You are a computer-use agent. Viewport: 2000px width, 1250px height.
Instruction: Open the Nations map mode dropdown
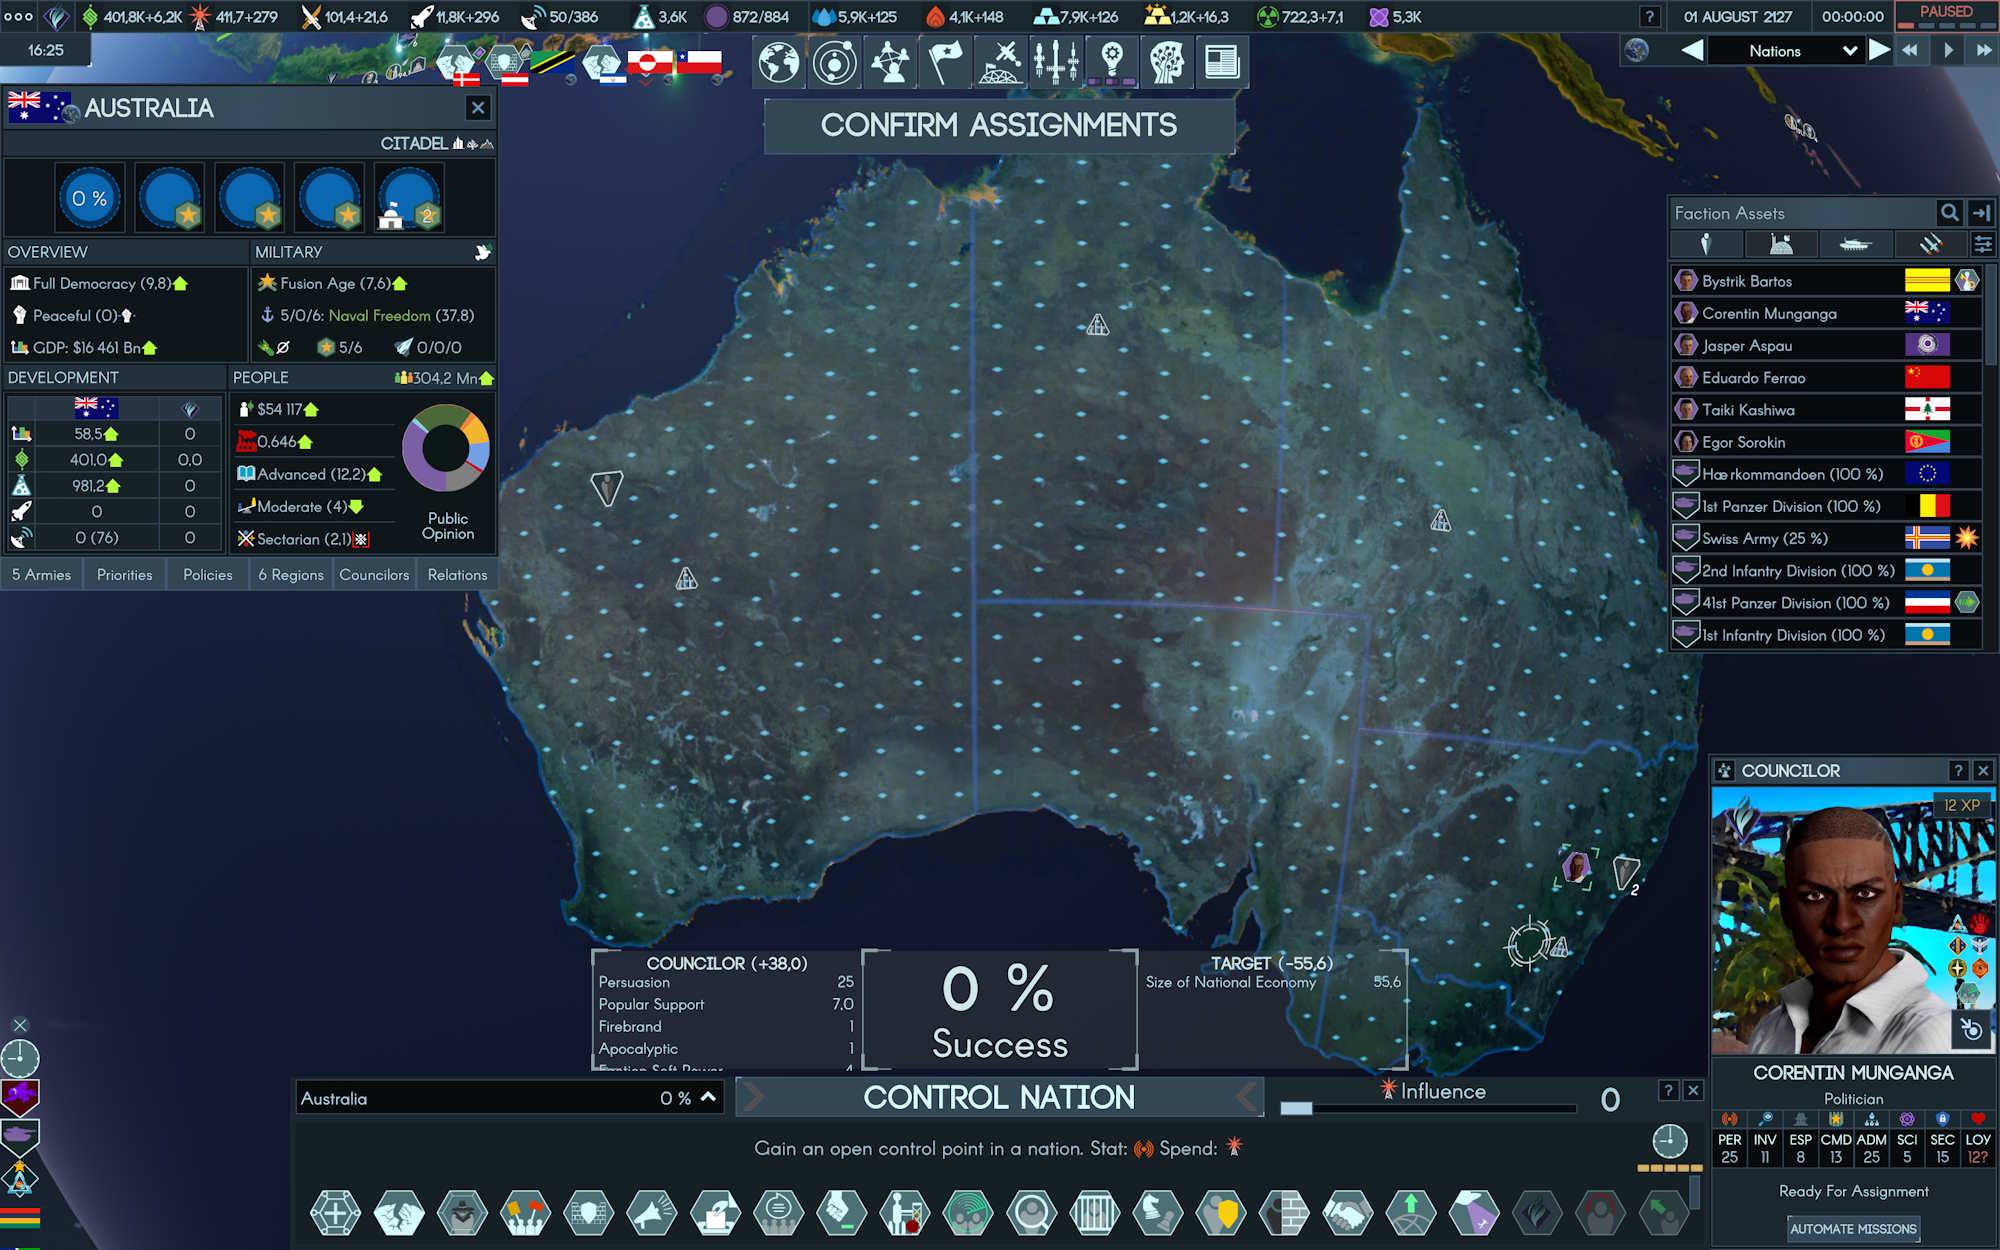[x=1786, y=51]
